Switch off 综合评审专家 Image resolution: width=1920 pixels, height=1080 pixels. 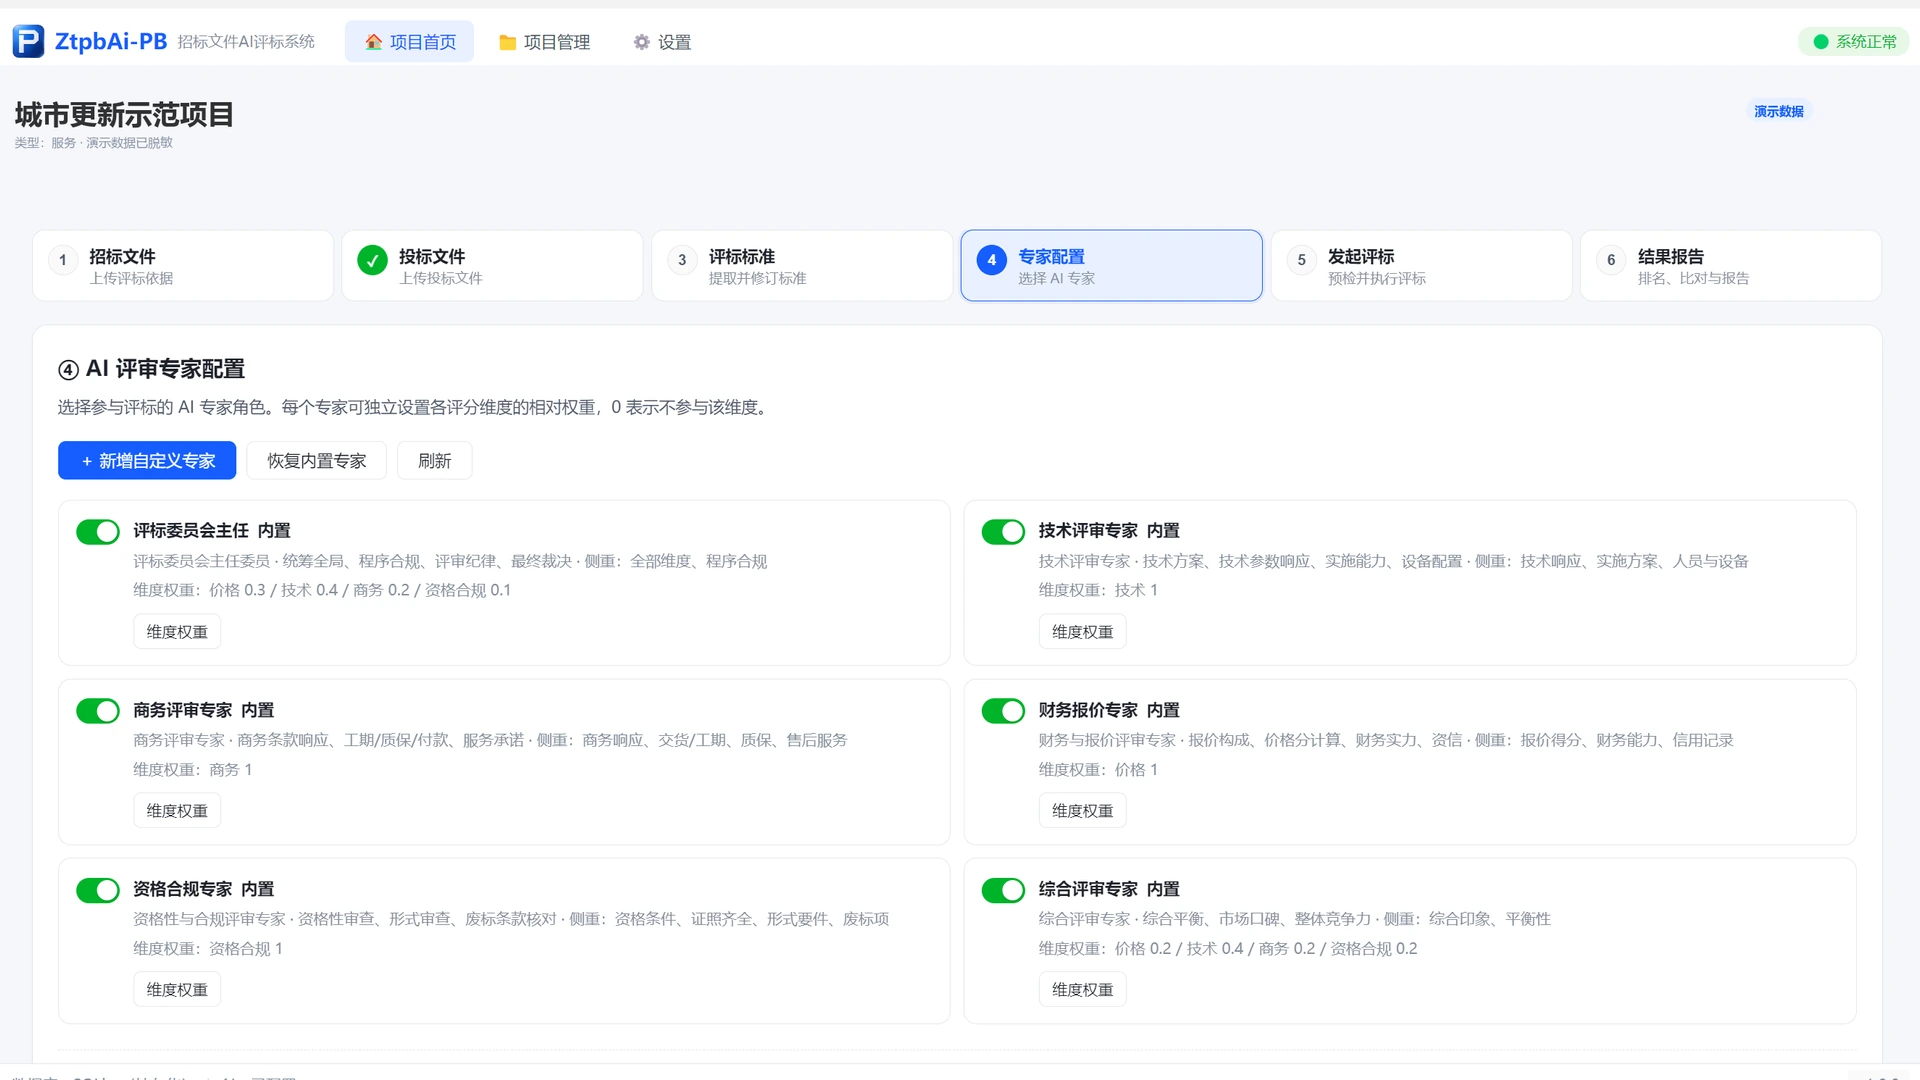click(1003, 890)
